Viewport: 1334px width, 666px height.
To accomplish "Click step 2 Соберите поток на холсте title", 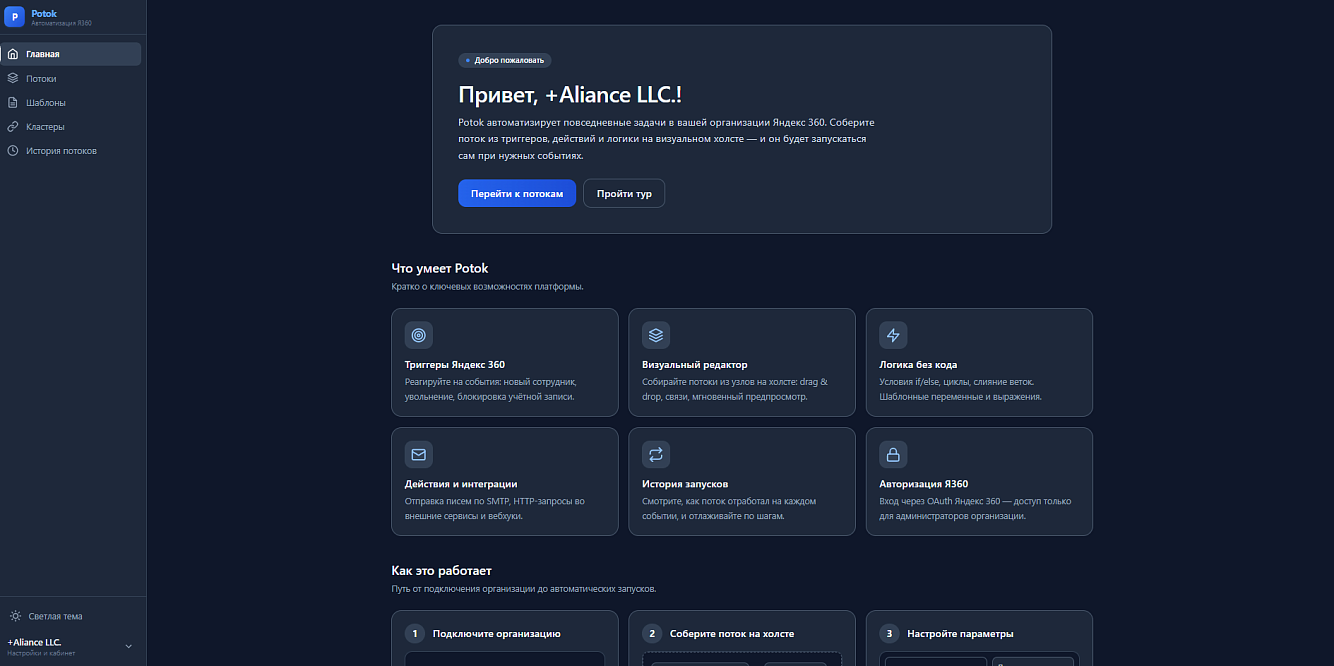I will tap(732, 634).
